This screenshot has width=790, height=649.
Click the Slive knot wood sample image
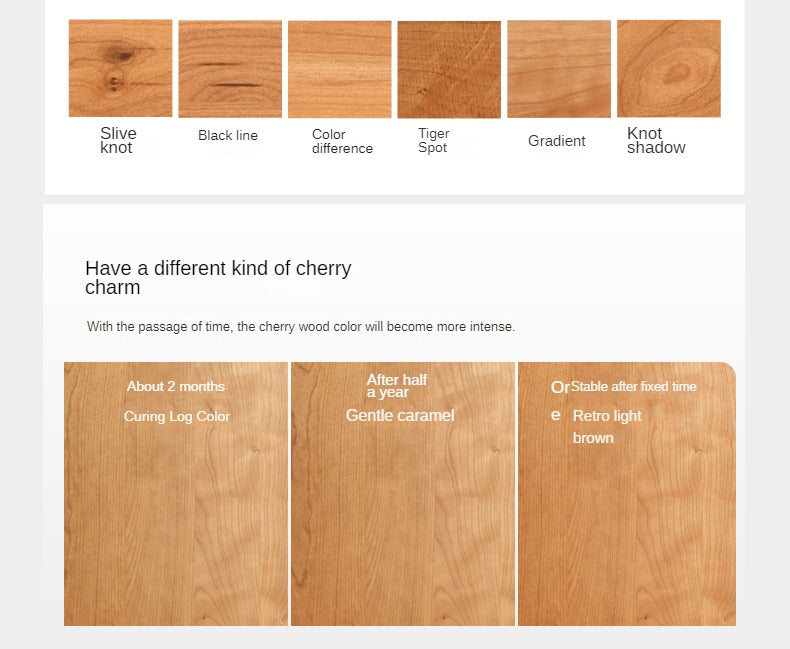(x=120, y=68)
